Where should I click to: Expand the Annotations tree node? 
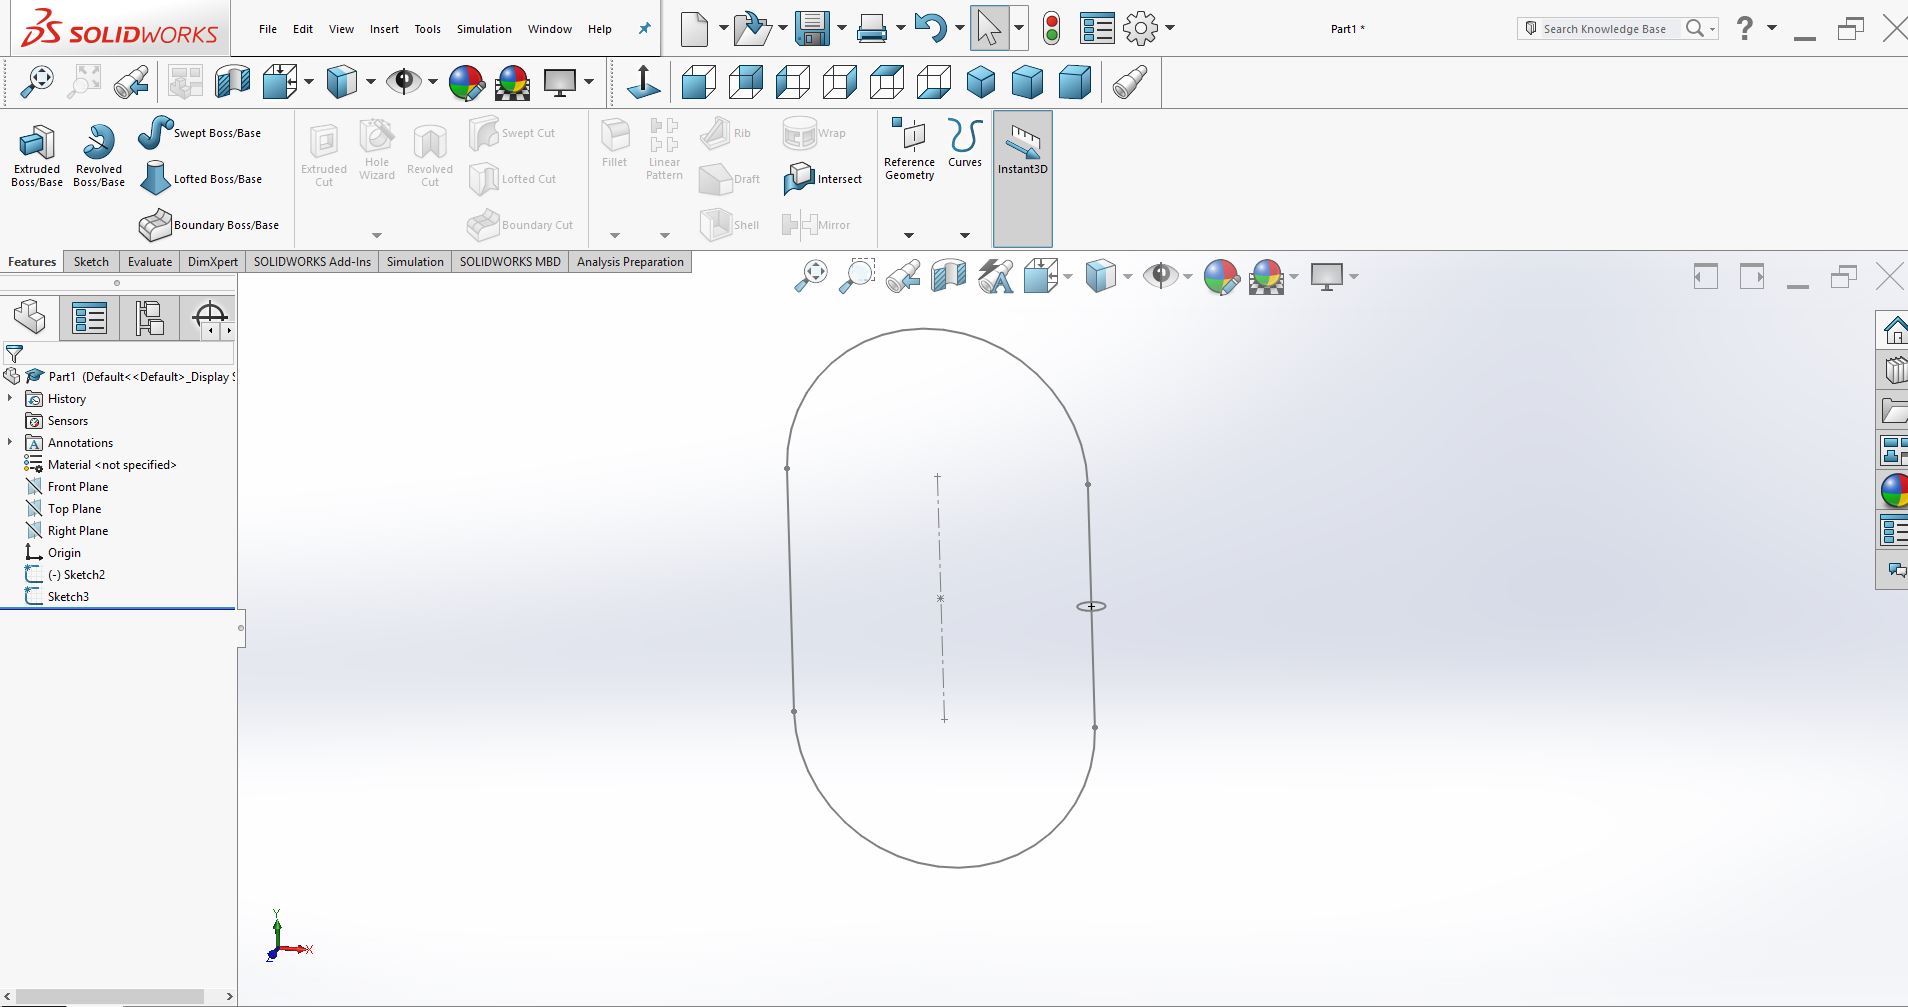click(x=10, y=442)
